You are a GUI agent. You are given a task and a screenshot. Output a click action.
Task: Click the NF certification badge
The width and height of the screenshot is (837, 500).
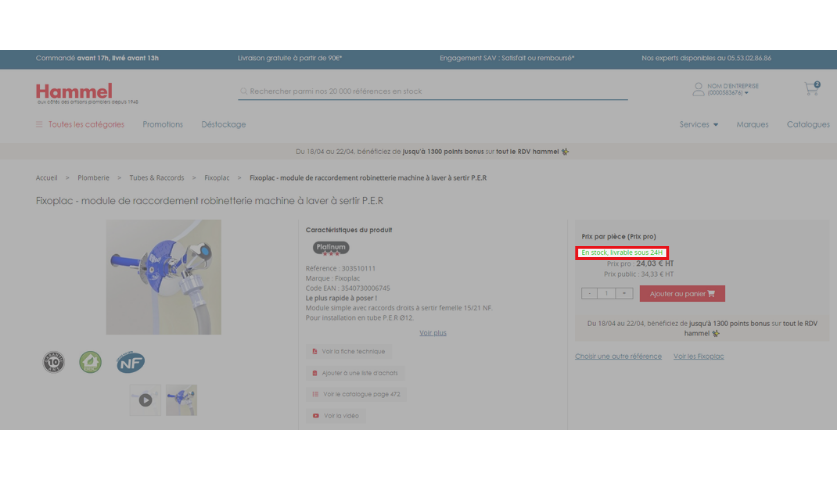point(130,362)
